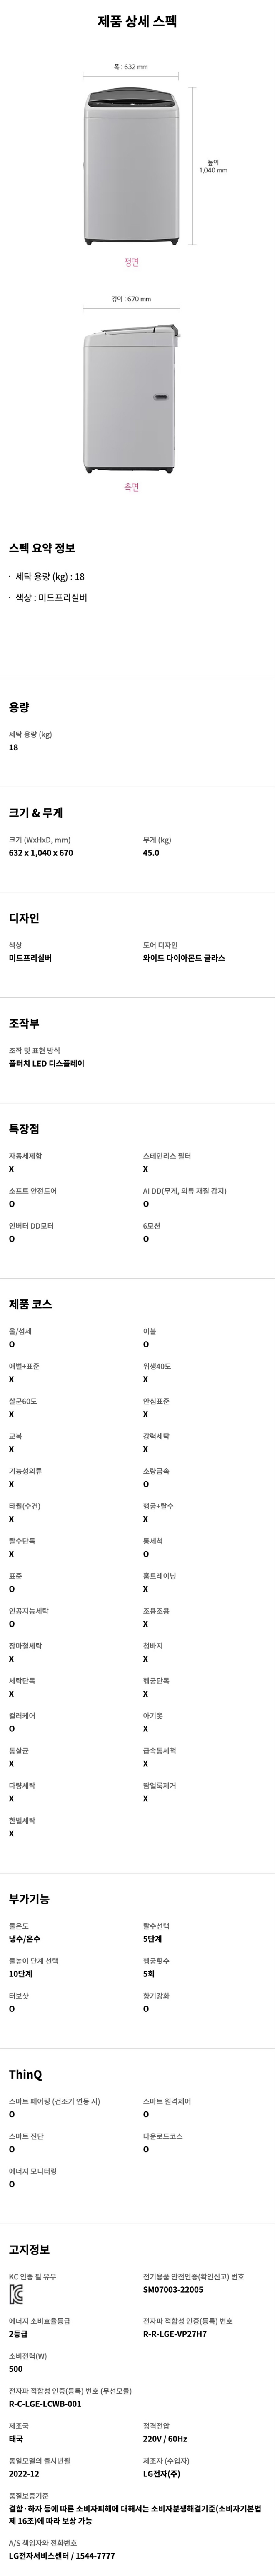The height and width of the screenshot is (2576, 275).
Task: Select the 제품 코스 section header
Action: 30,1304
